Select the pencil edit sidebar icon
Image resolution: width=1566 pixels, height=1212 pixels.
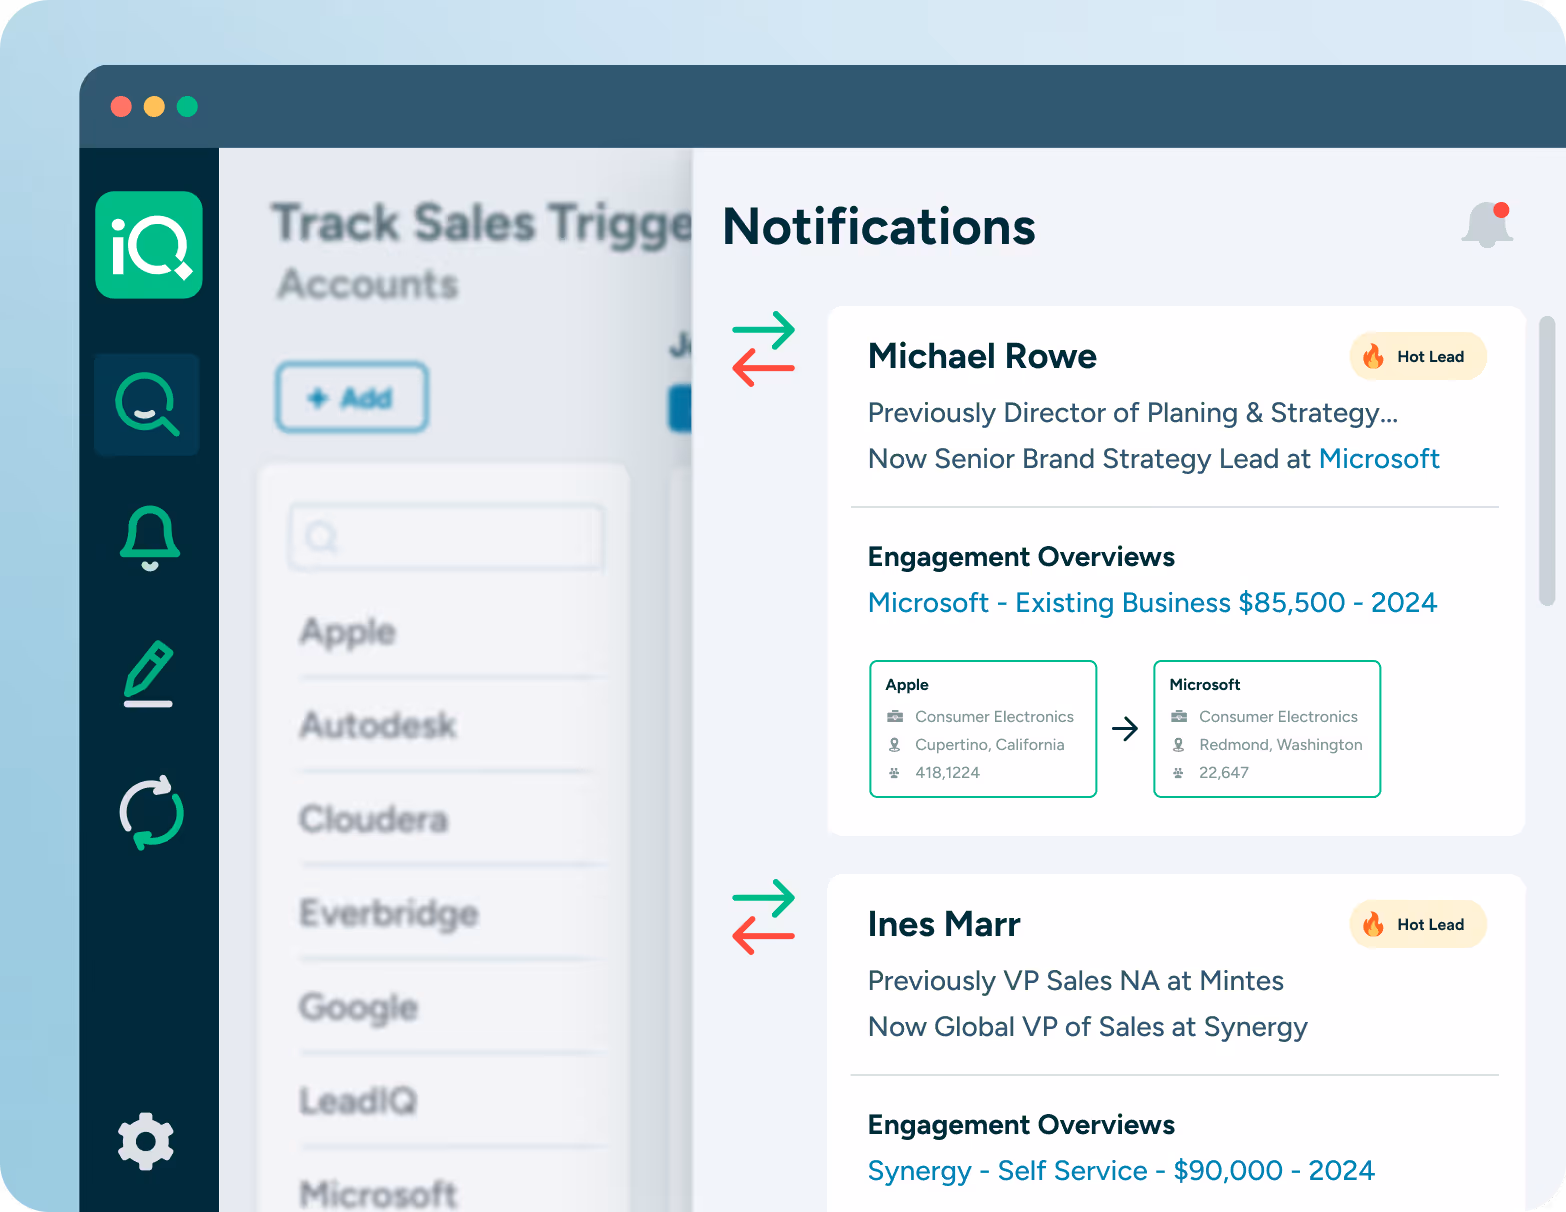[x=149, y=674]
